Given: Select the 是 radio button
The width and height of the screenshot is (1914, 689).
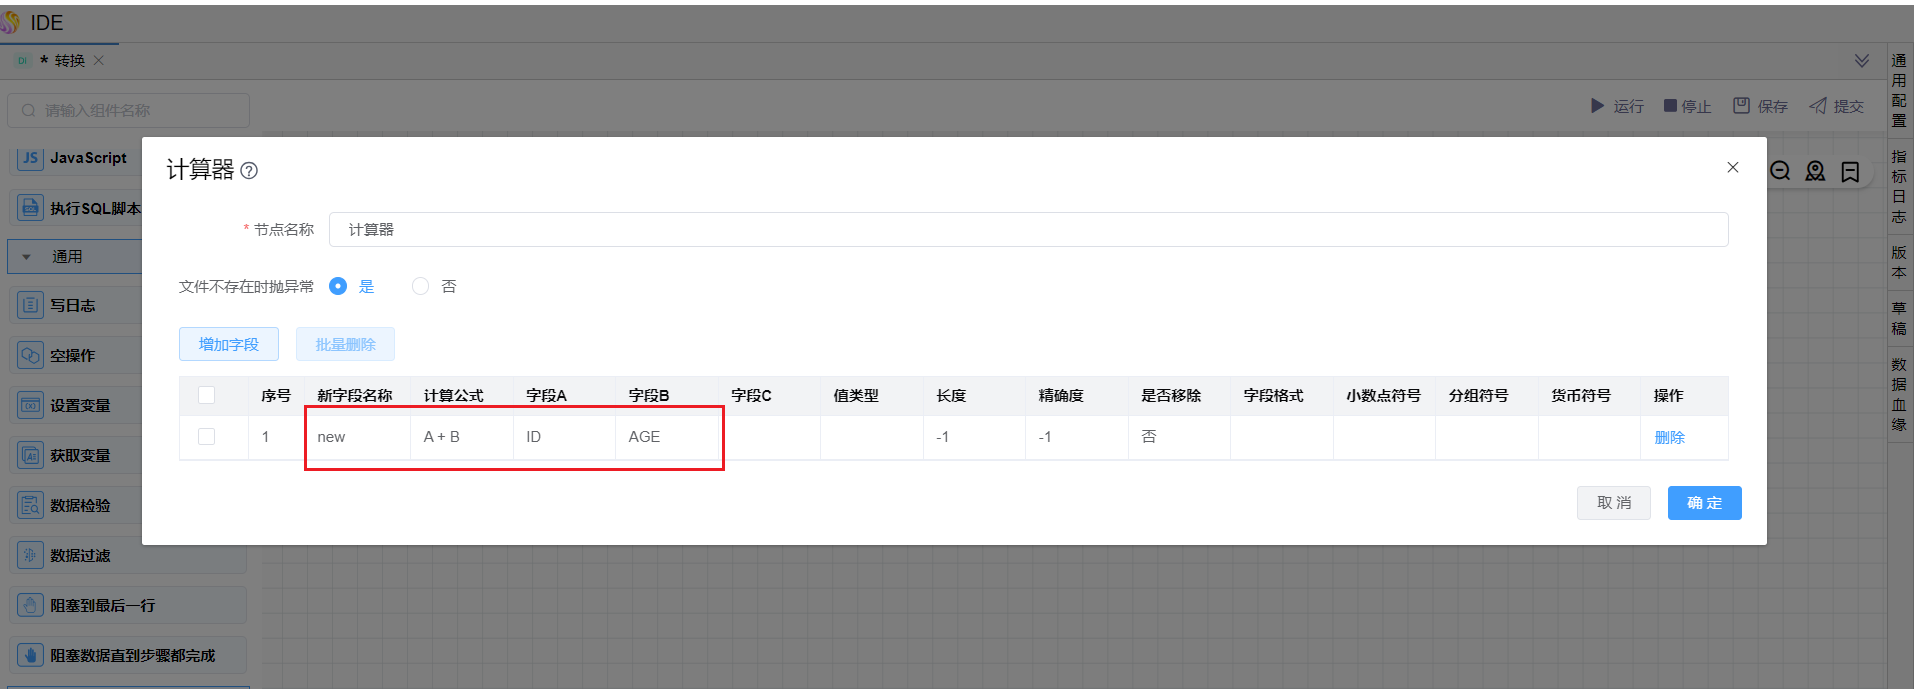Looking at the screenshot, I should coord(338,287).
